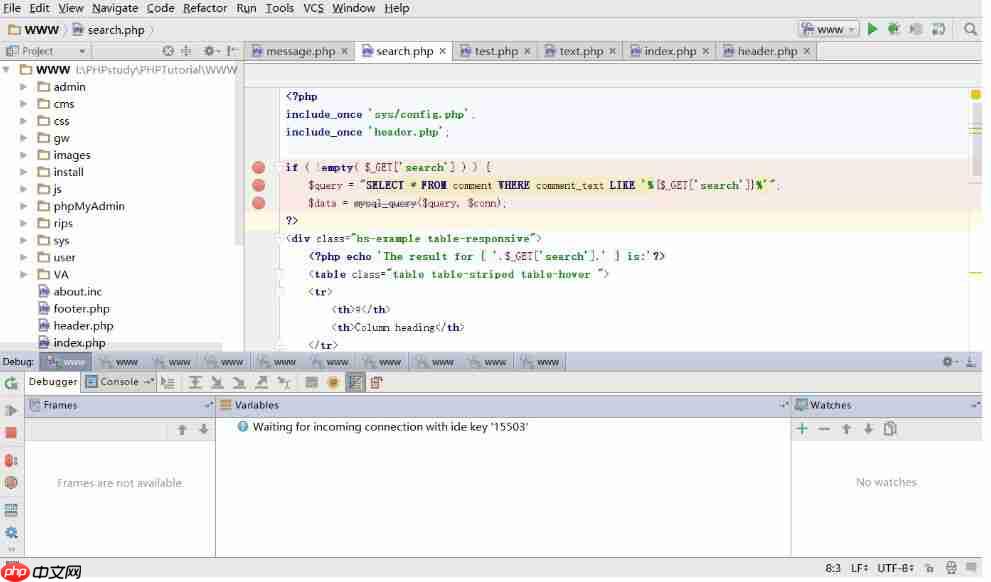Click search.php in navigation breadcrumb
This screenshot has width=991, height=582.
pyautogui.click(x=116, y=30)
